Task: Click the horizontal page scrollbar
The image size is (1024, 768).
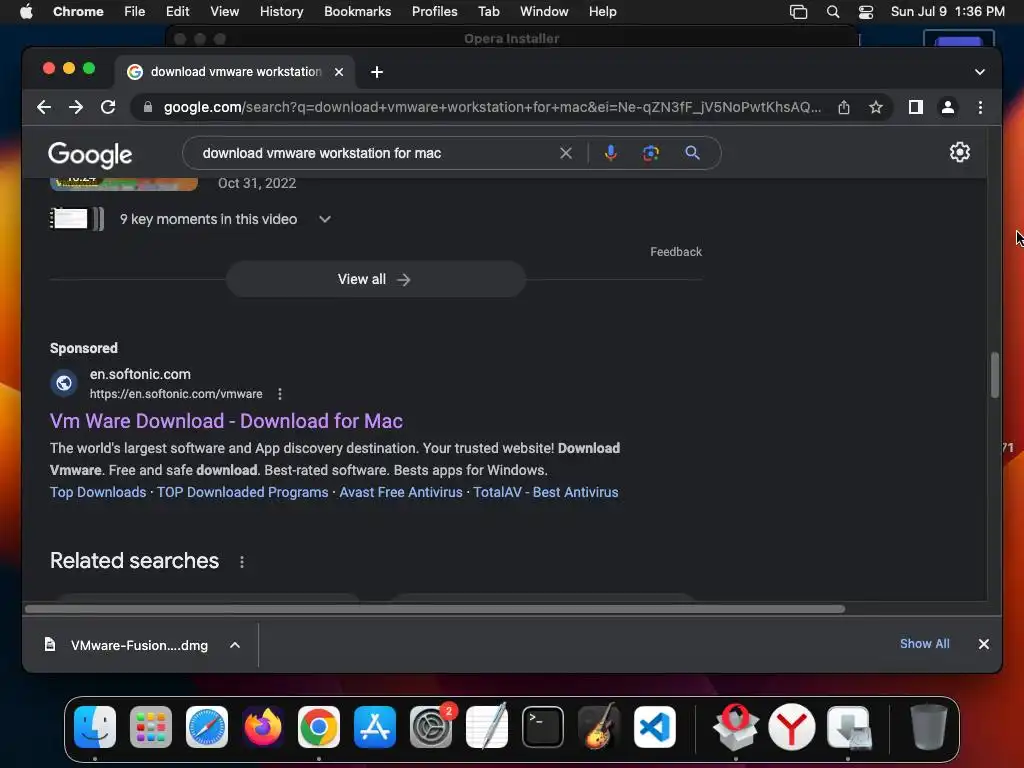Action: (435, 609)
